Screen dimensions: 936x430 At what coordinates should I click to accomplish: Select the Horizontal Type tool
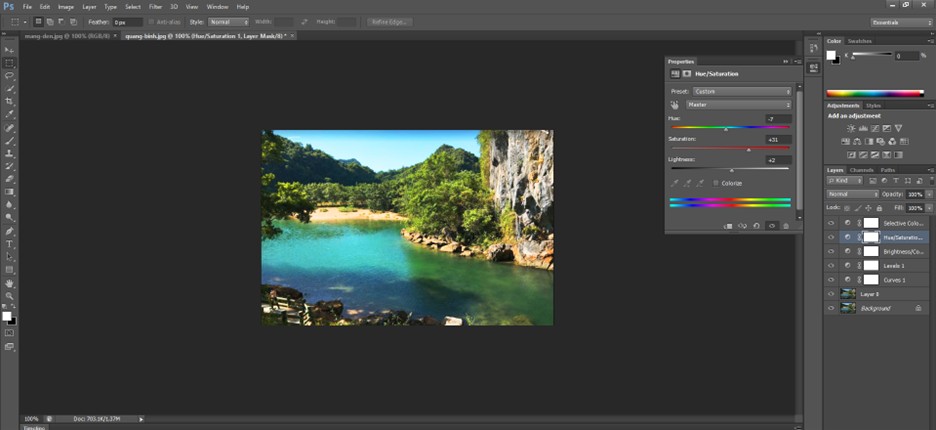[9, 244]
